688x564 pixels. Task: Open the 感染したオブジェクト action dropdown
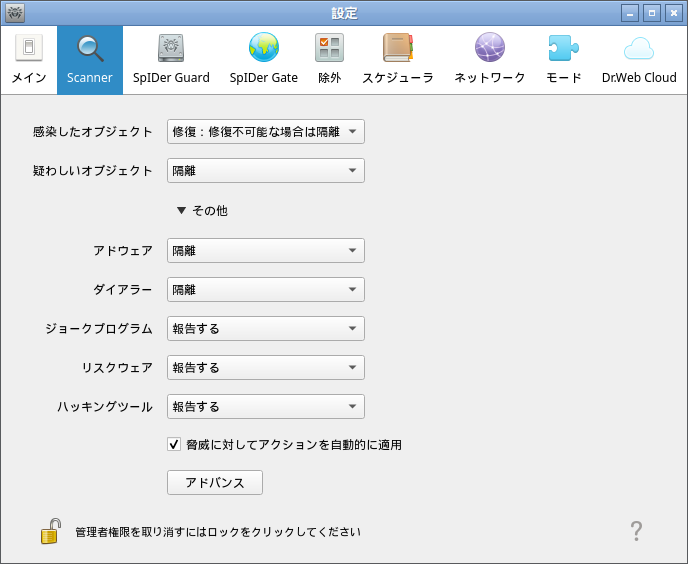pos(266,132)
